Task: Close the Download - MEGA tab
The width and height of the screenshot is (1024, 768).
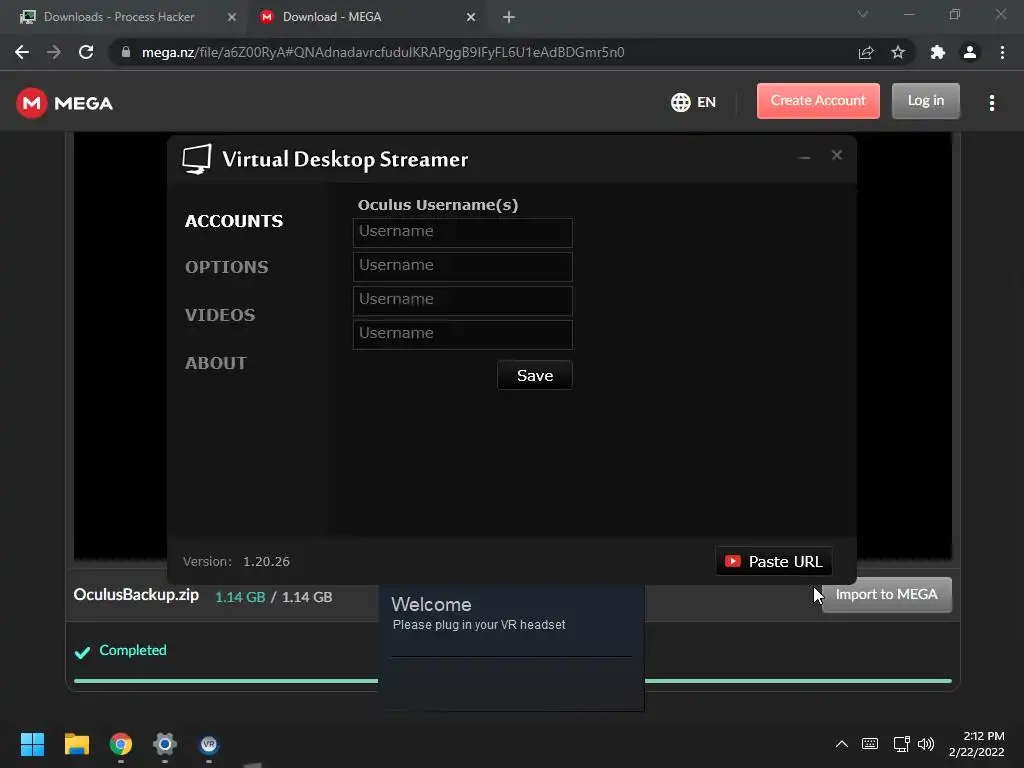Action: [471, 17]
